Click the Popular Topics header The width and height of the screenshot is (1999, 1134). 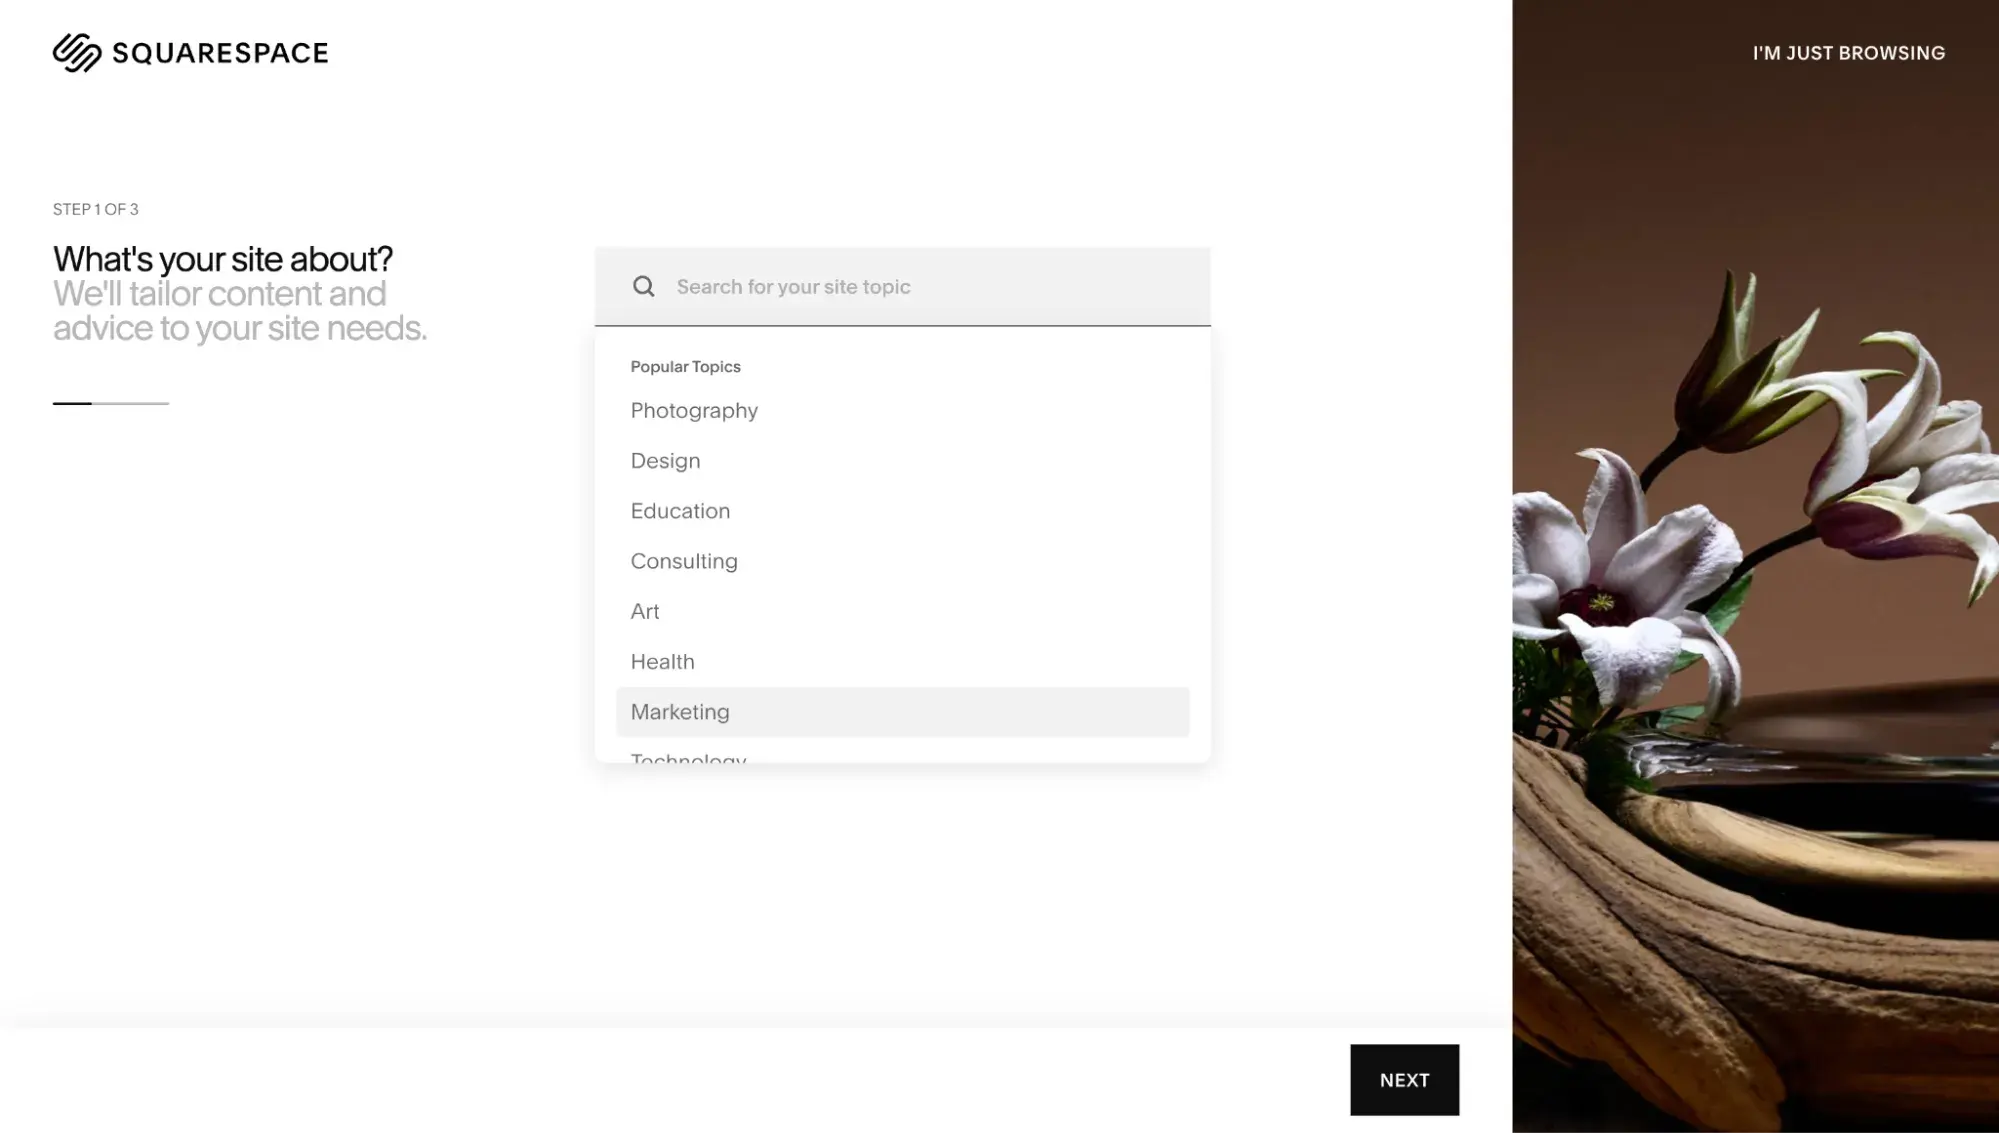685,366
